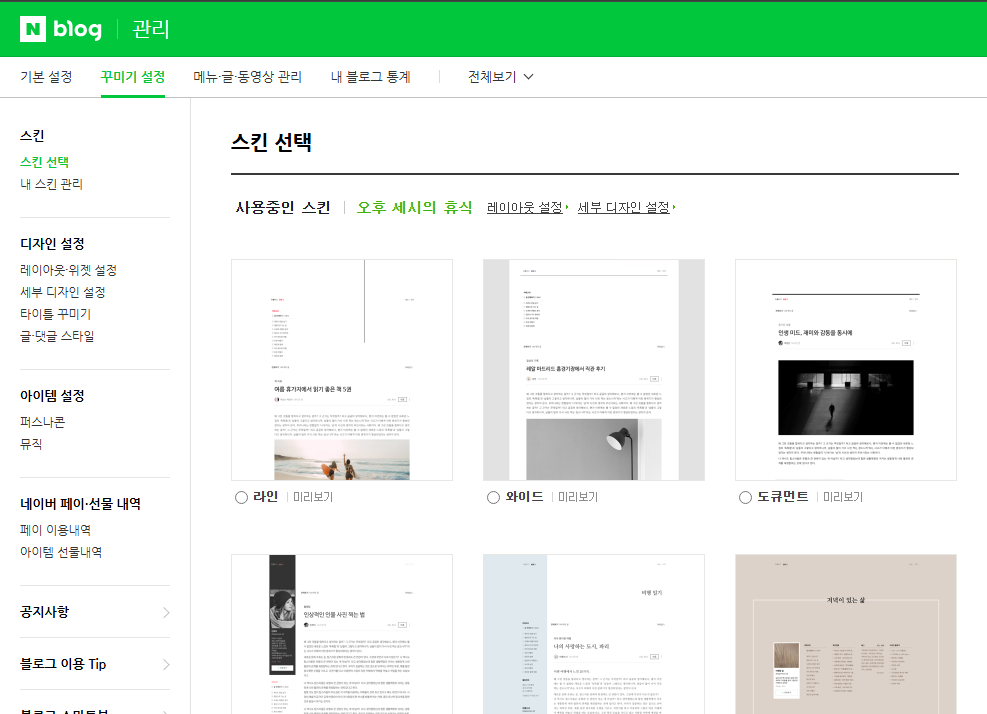Open the blog home logo text
Screen dimensions: 987x714
click(77, 30)
